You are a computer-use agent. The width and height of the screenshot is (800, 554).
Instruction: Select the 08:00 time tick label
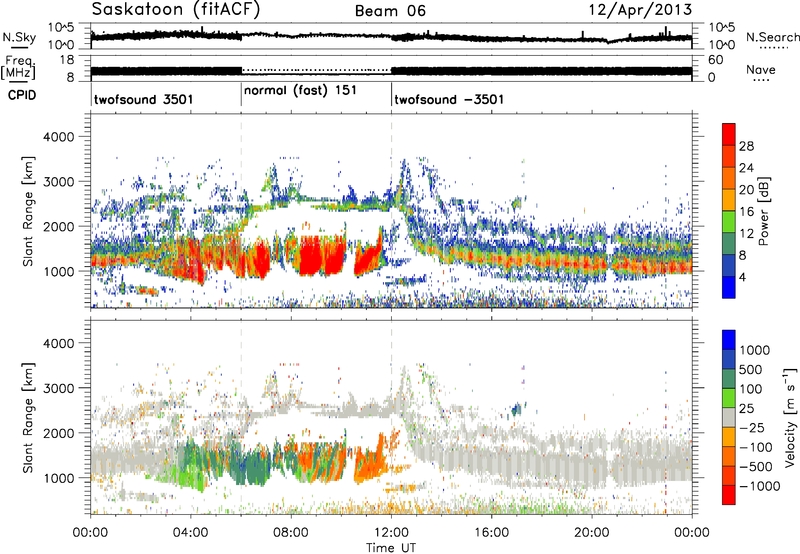(x=290, y=533)
